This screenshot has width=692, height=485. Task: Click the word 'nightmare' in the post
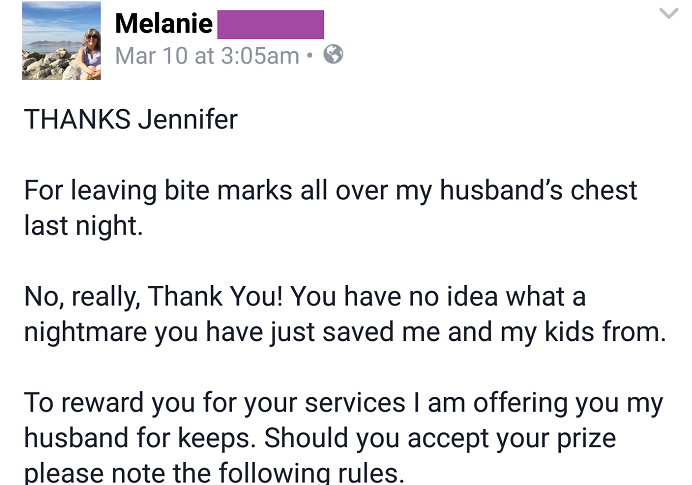coord(85,333)
